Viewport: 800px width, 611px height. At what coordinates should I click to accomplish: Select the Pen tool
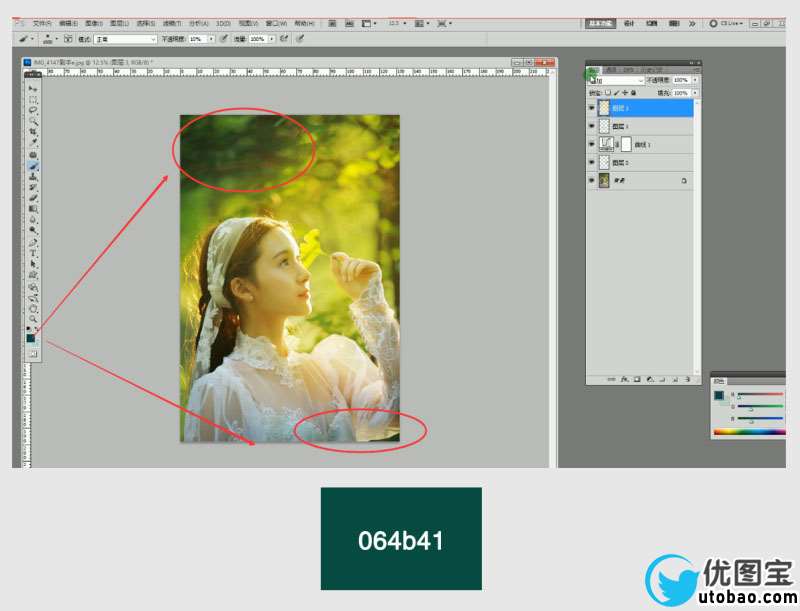(33, 242)
